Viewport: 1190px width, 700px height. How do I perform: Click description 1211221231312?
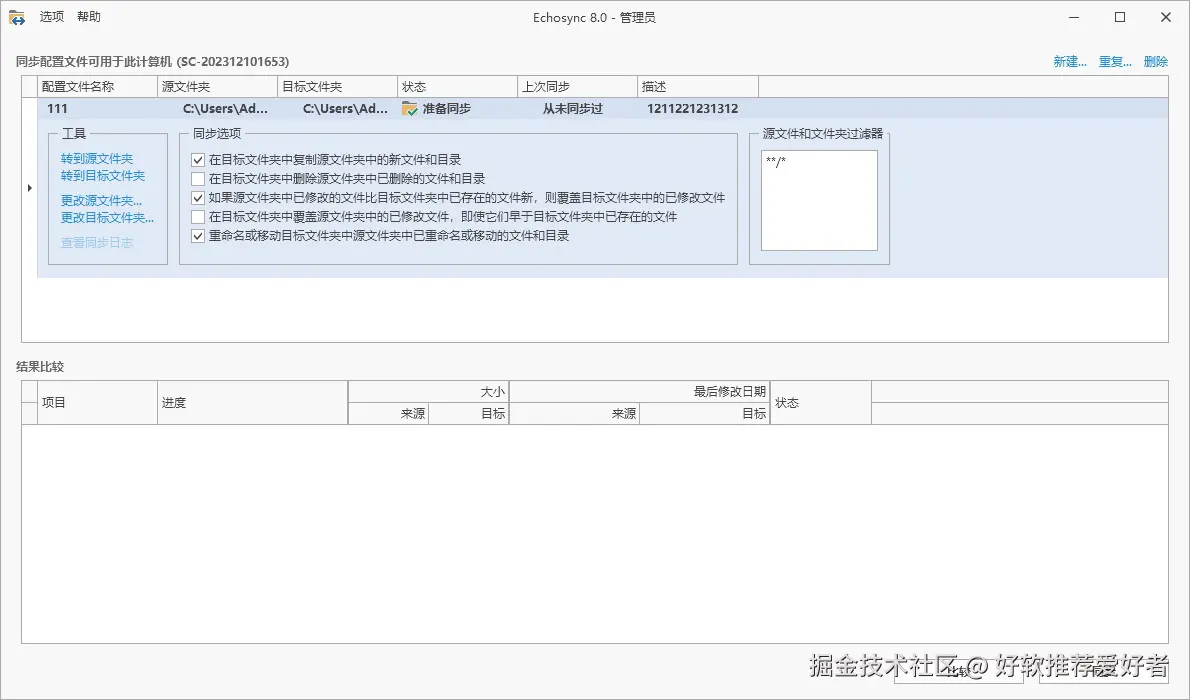coord(693,109)
